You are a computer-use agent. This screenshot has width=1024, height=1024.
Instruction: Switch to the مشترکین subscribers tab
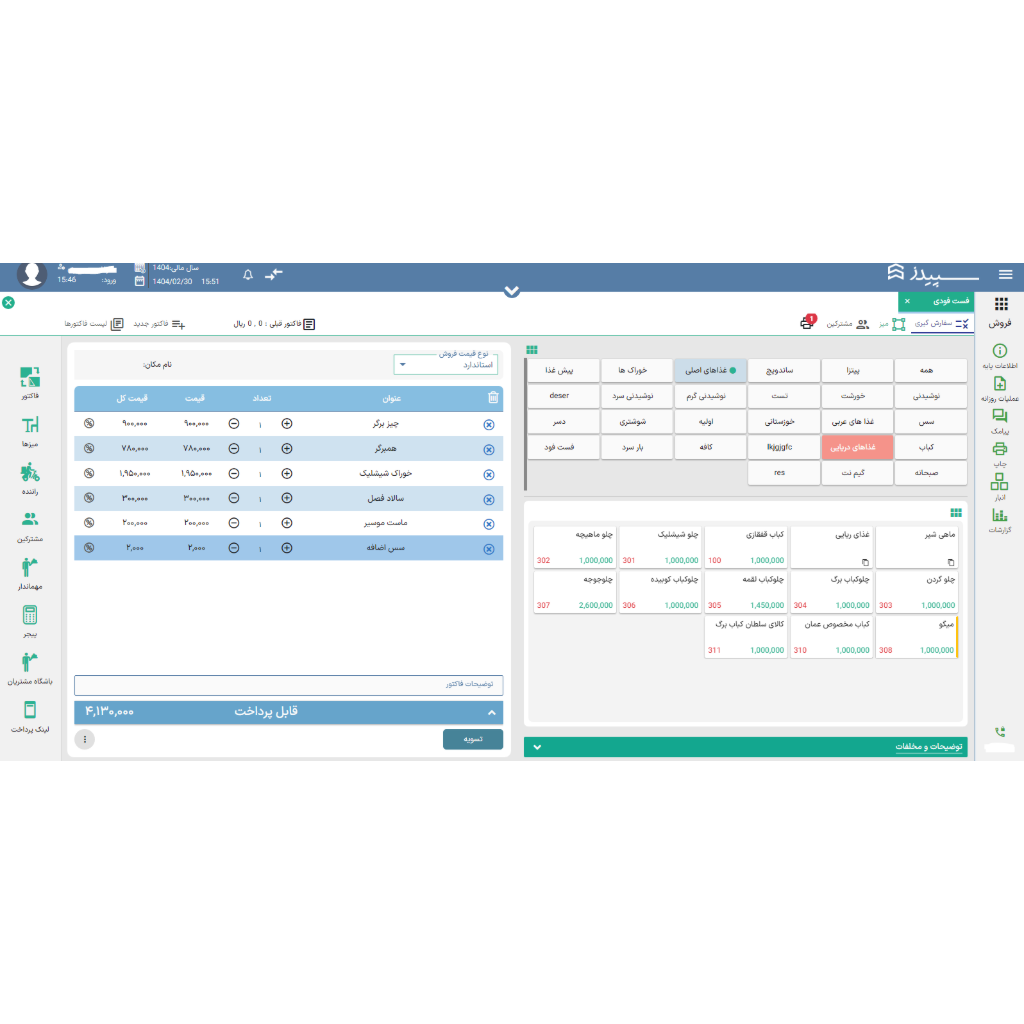pyautogui.click(x=847, y=324)
